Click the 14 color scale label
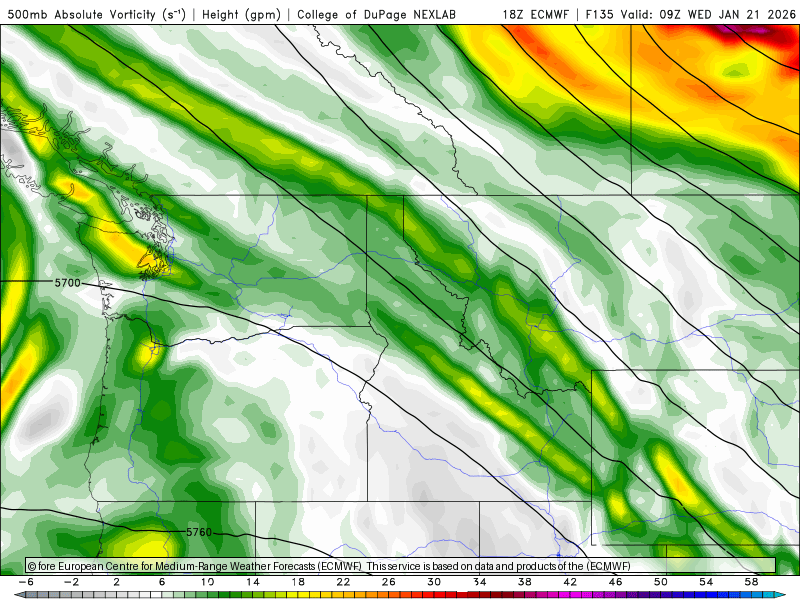800x600 pixels. (253, 582)
